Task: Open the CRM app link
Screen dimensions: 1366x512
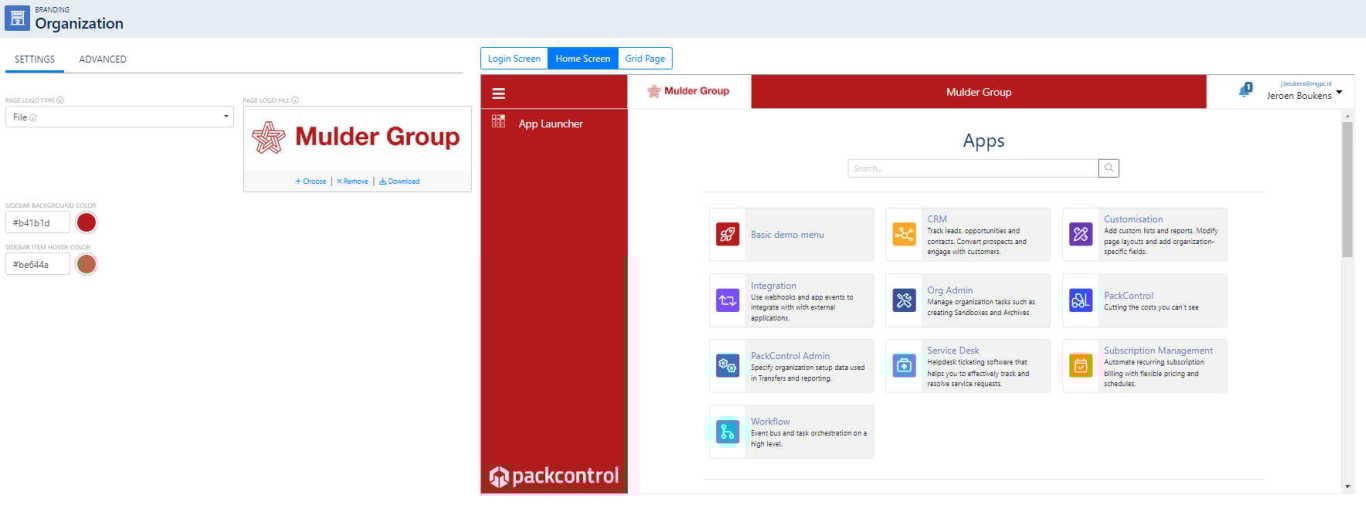Action: click(x=937, y=219)
